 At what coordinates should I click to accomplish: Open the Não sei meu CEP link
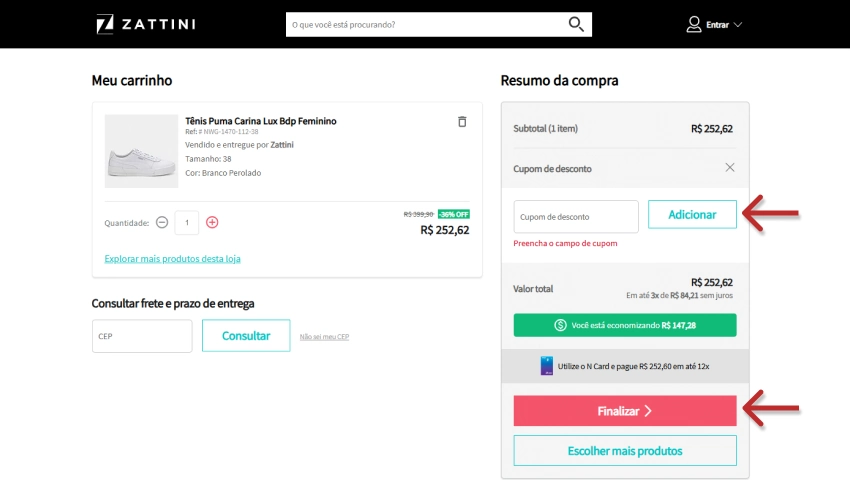click(x=324, y=337)
